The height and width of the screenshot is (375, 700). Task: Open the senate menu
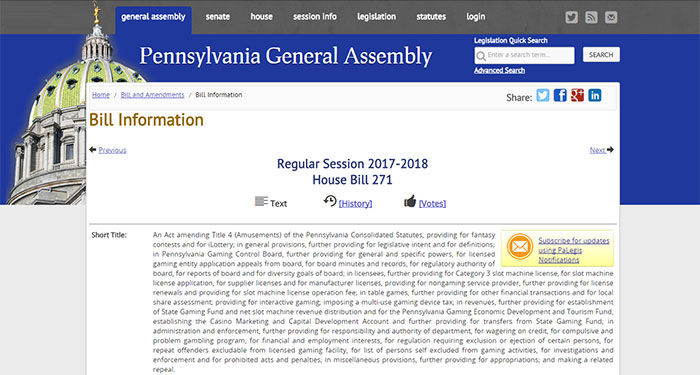(x=218, y=17)
